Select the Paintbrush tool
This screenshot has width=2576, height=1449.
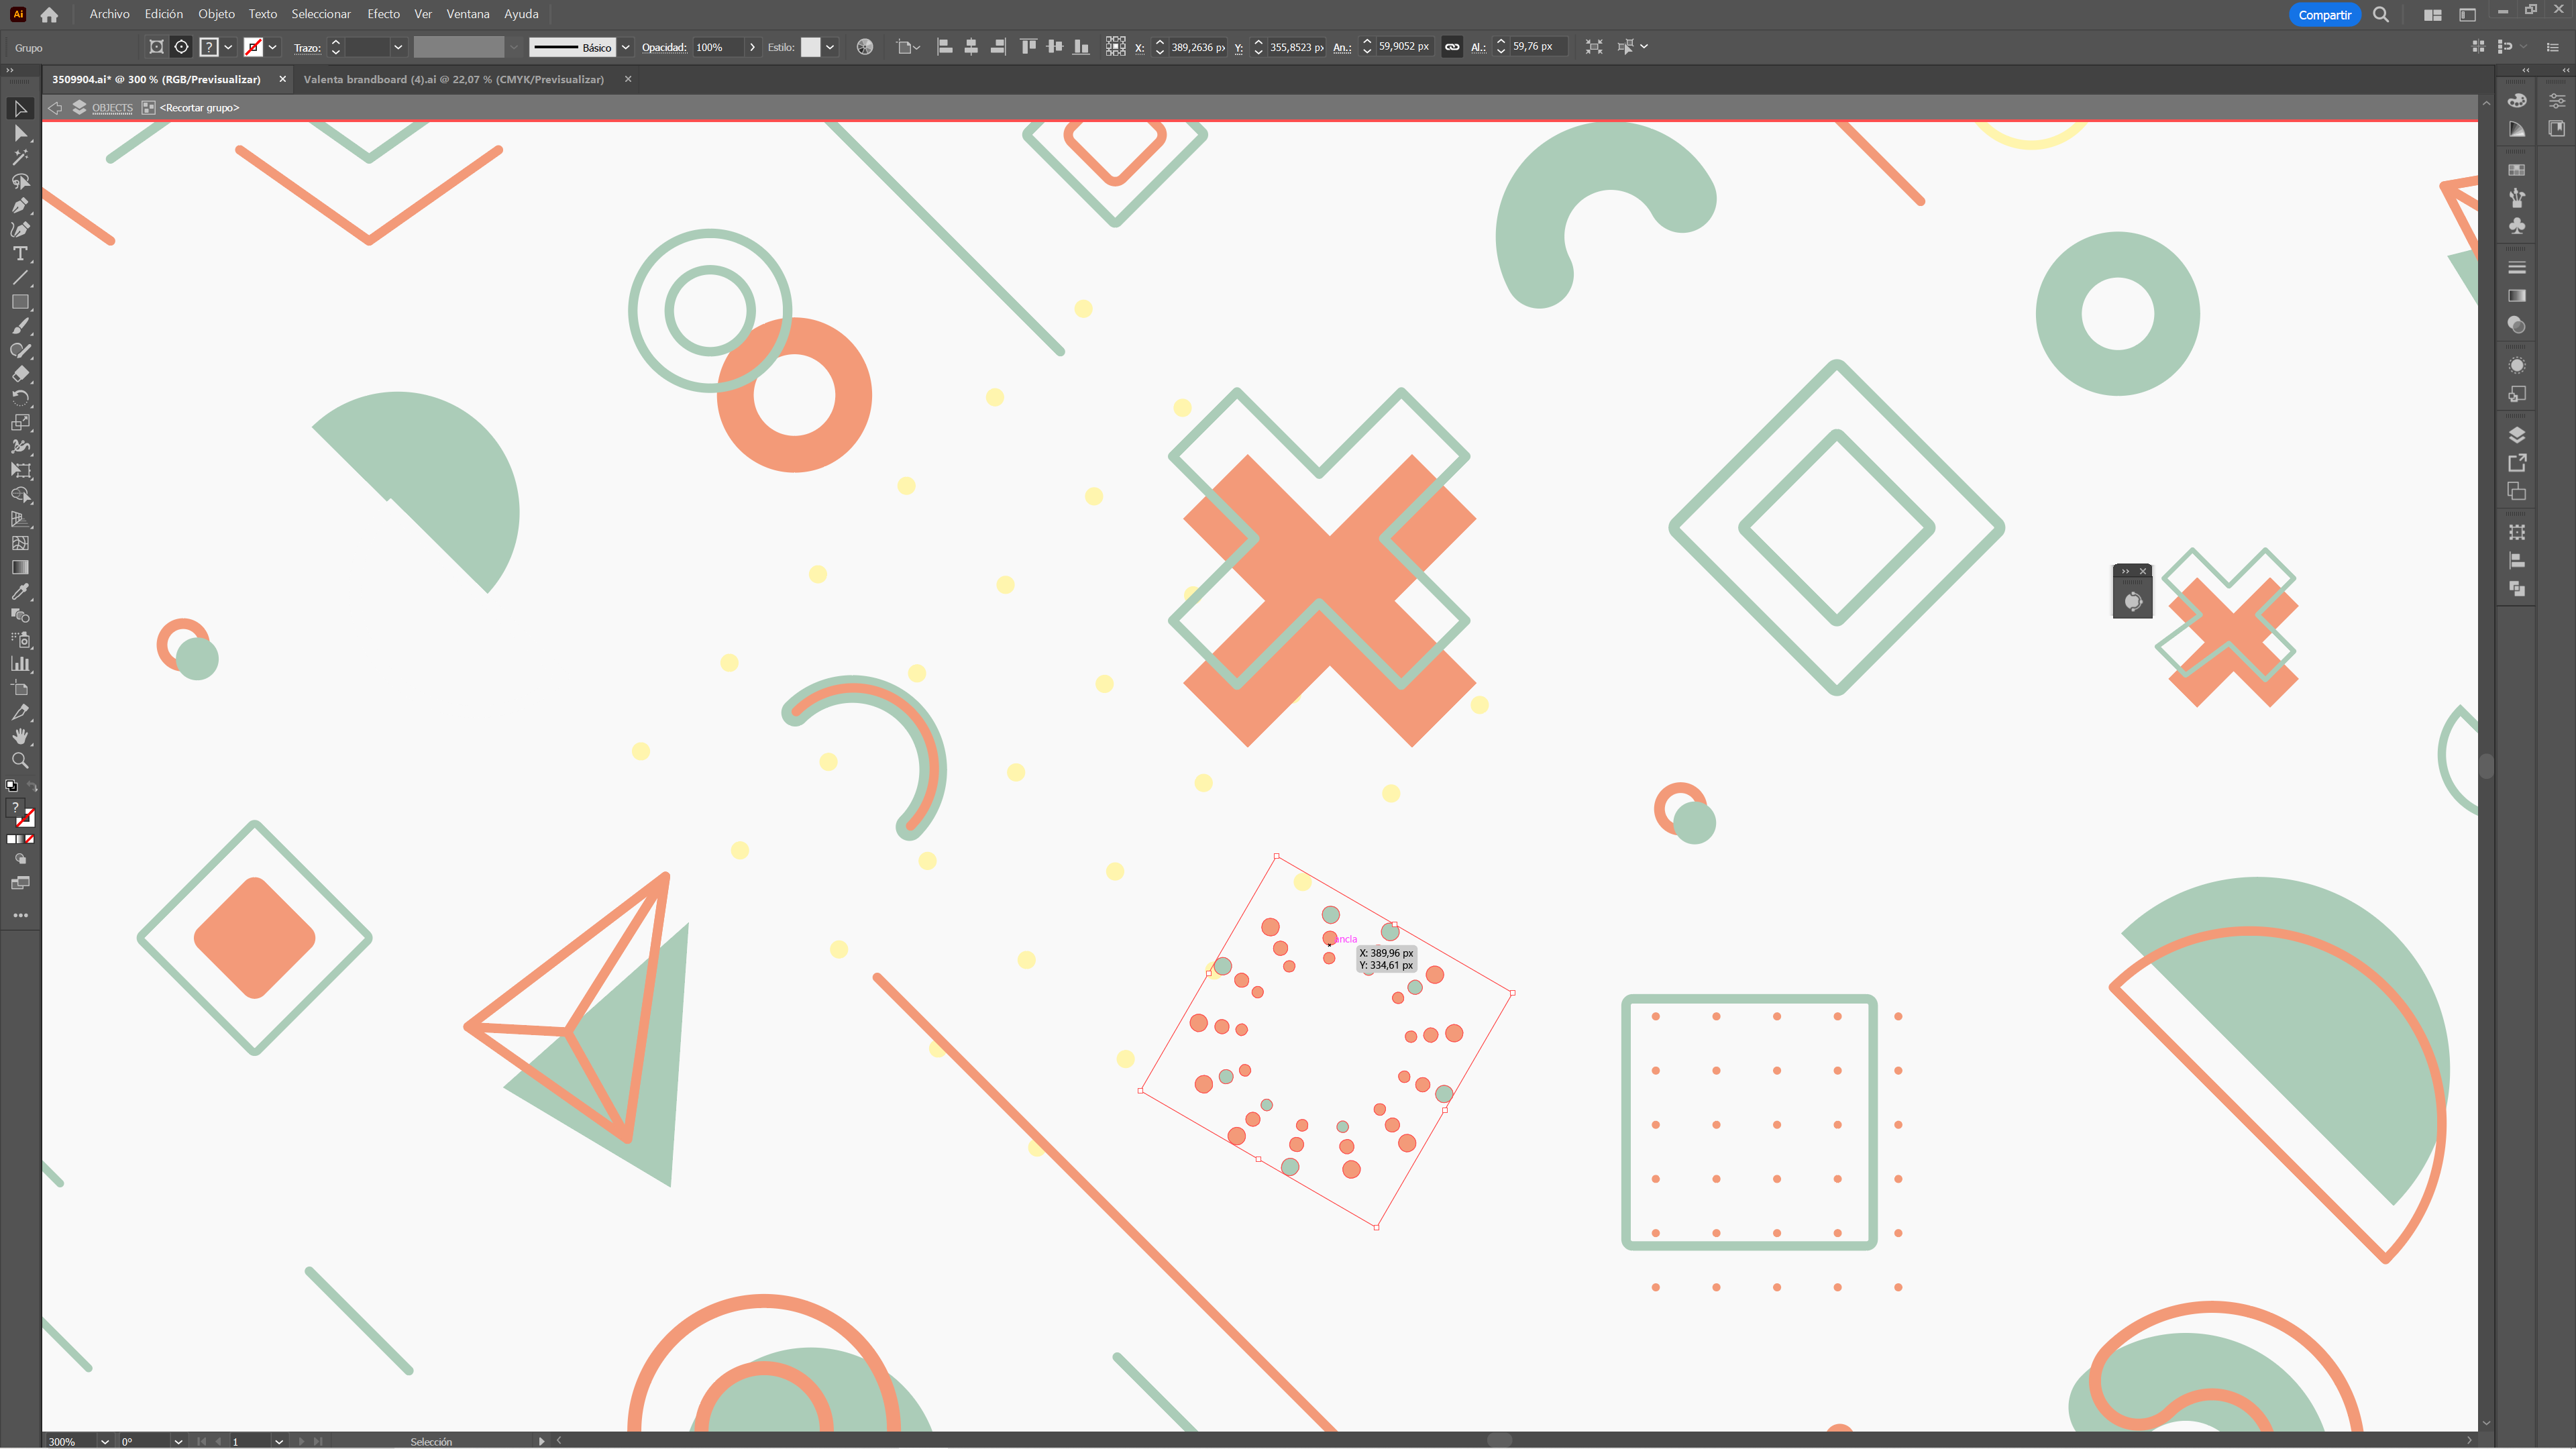(x=20, y=326)
